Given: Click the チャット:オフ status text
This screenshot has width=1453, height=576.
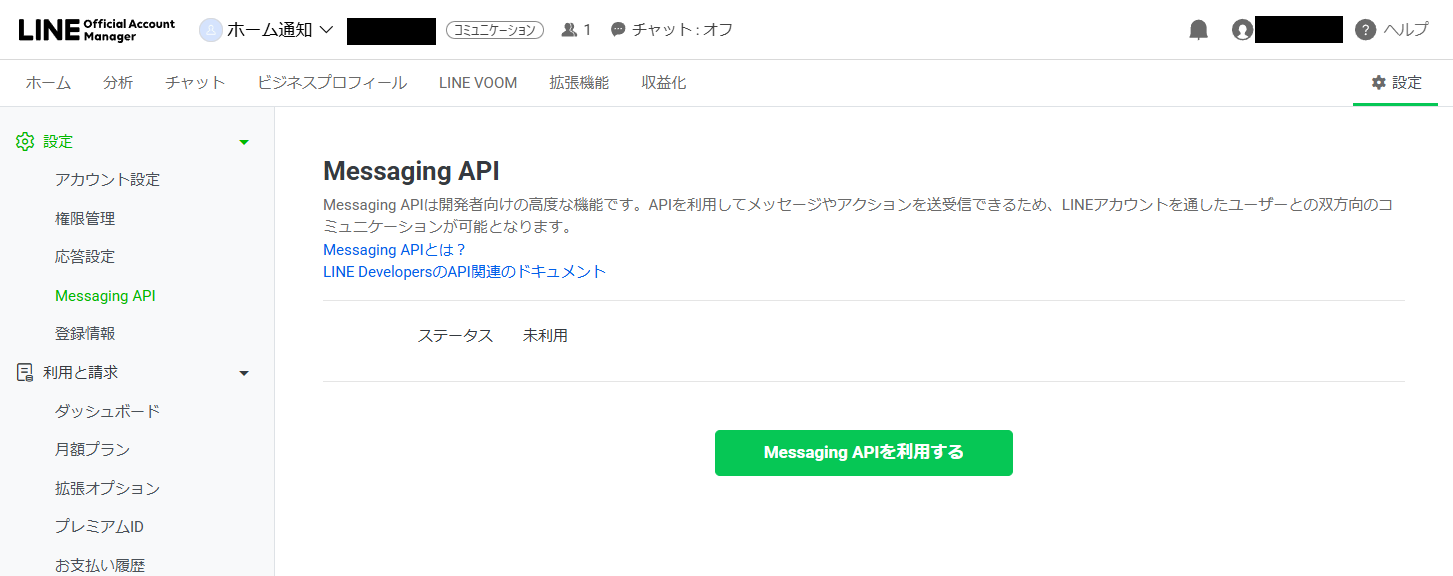Looking at the screenshot, I should 682,30.
